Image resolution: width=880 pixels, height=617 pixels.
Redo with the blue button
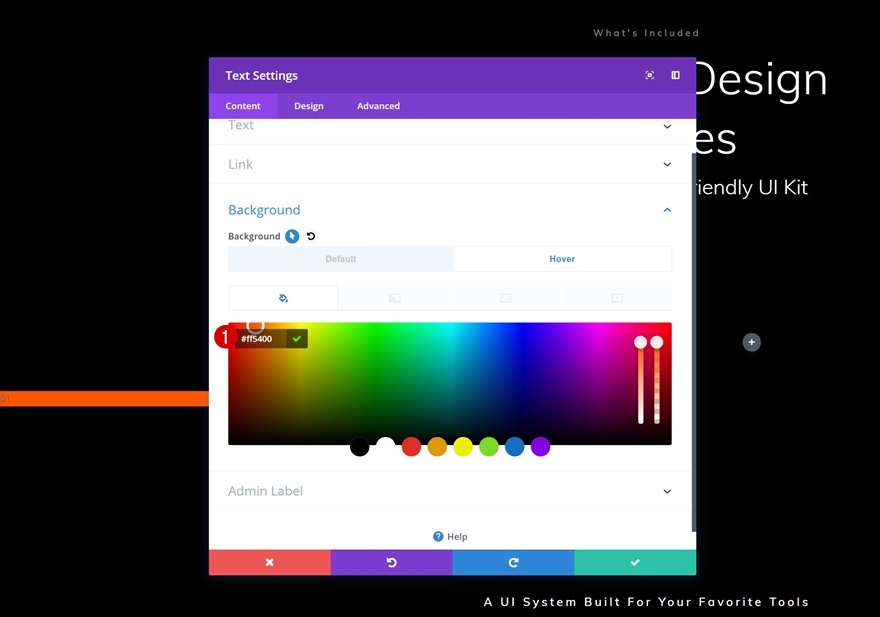(514, 562)
